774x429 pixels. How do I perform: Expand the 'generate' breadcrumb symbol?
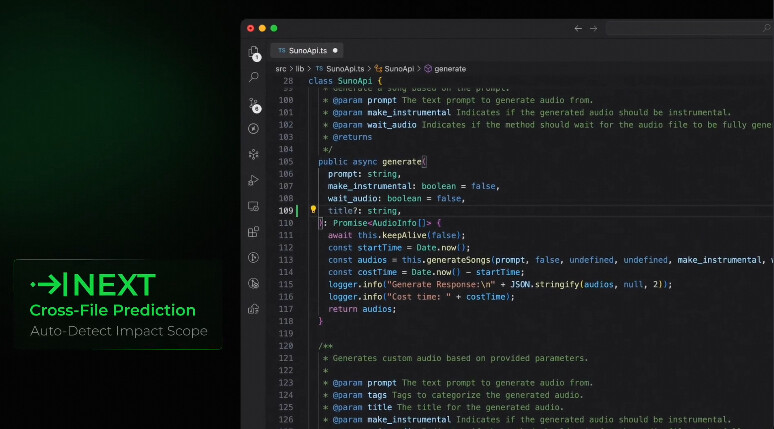tap(449, 69)
